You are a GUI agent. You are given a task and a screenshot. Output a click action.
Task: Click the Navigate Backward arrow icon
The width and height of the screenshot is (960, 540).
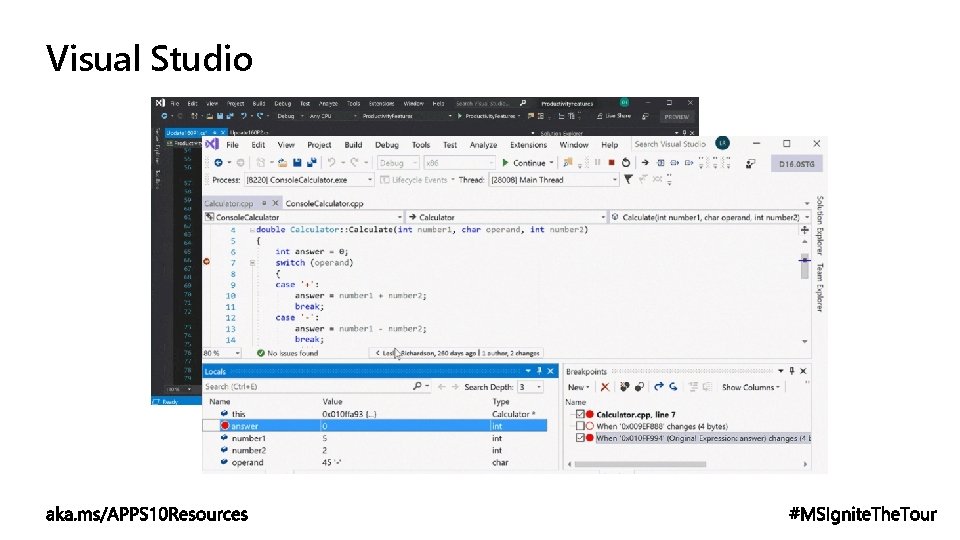point(218,163)
